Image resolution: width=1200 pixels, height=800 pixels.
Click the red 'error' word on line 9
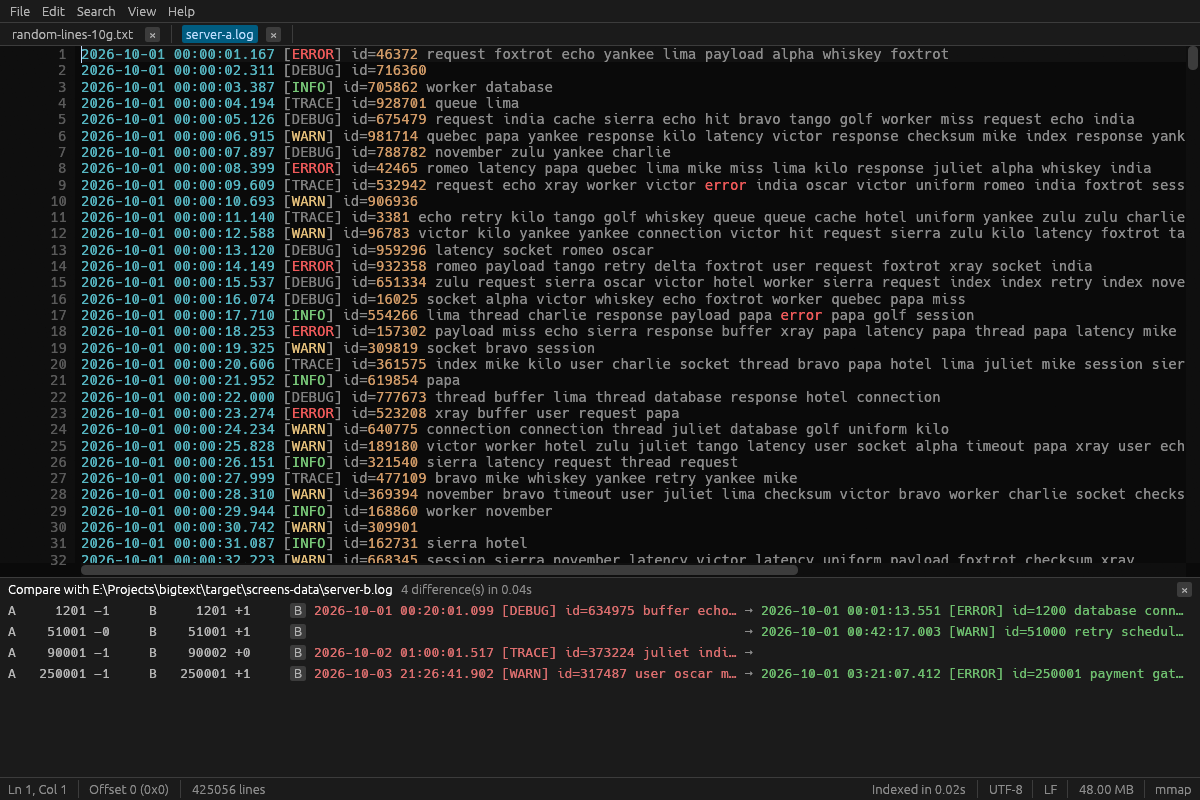pos(726,185)
